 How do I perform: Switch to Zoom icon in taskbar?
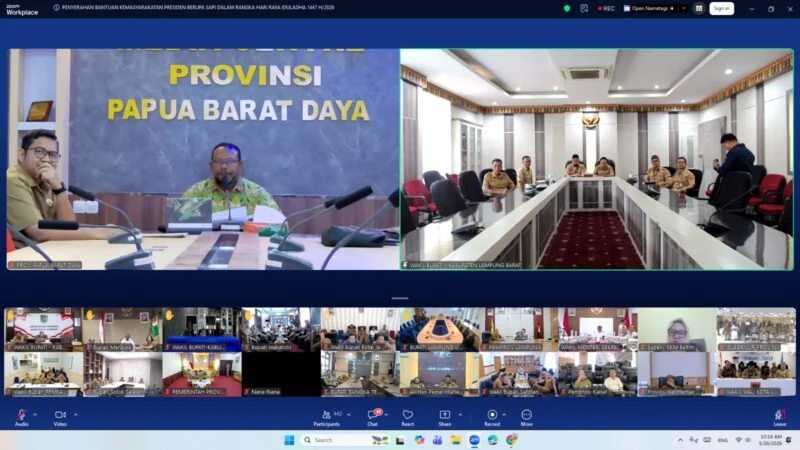coord(474,440)
